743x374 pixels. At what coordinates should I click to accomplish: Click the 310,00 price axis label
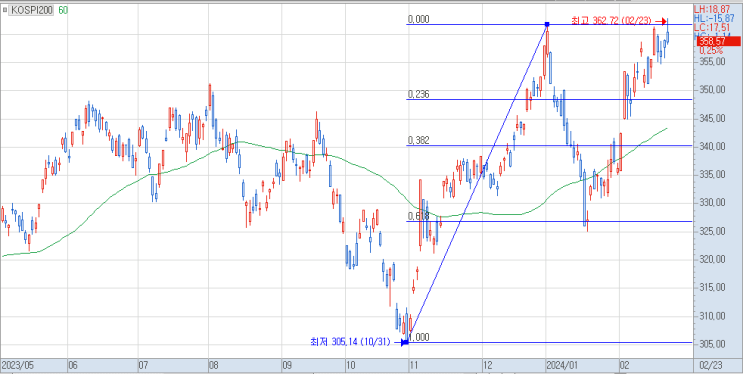[713, 316]
